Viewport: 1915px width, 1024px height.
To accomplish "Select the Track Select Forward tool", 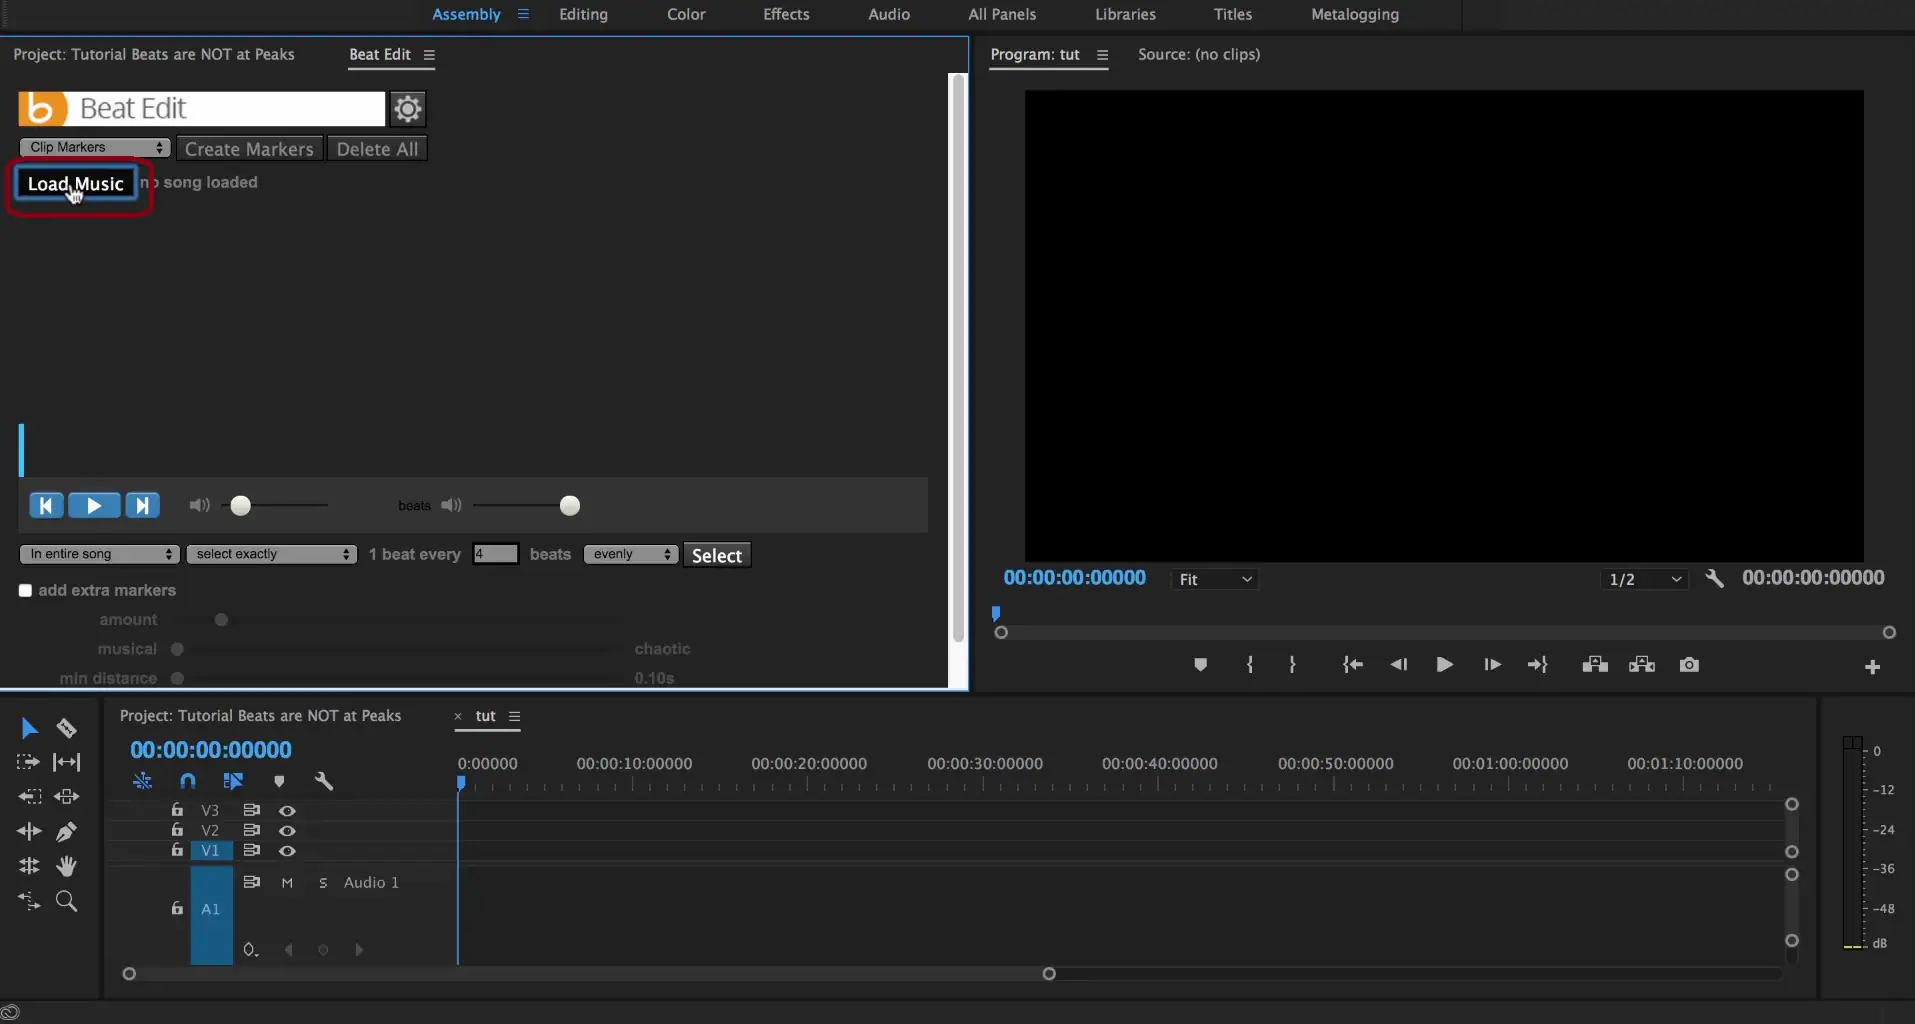I will pyautogui.click(x=28, y=762).
